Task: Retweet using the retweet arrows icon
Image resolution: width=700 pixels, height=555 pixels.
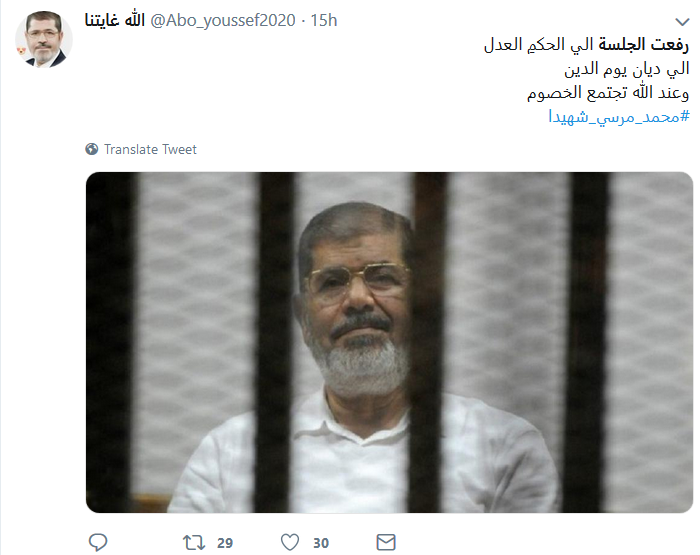Action: pyautogui.click(x=194, y=543)
